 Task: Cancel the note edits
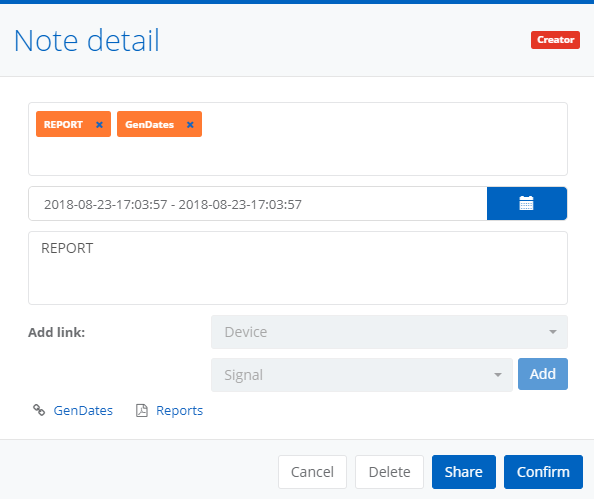click(x=312, y=472)
